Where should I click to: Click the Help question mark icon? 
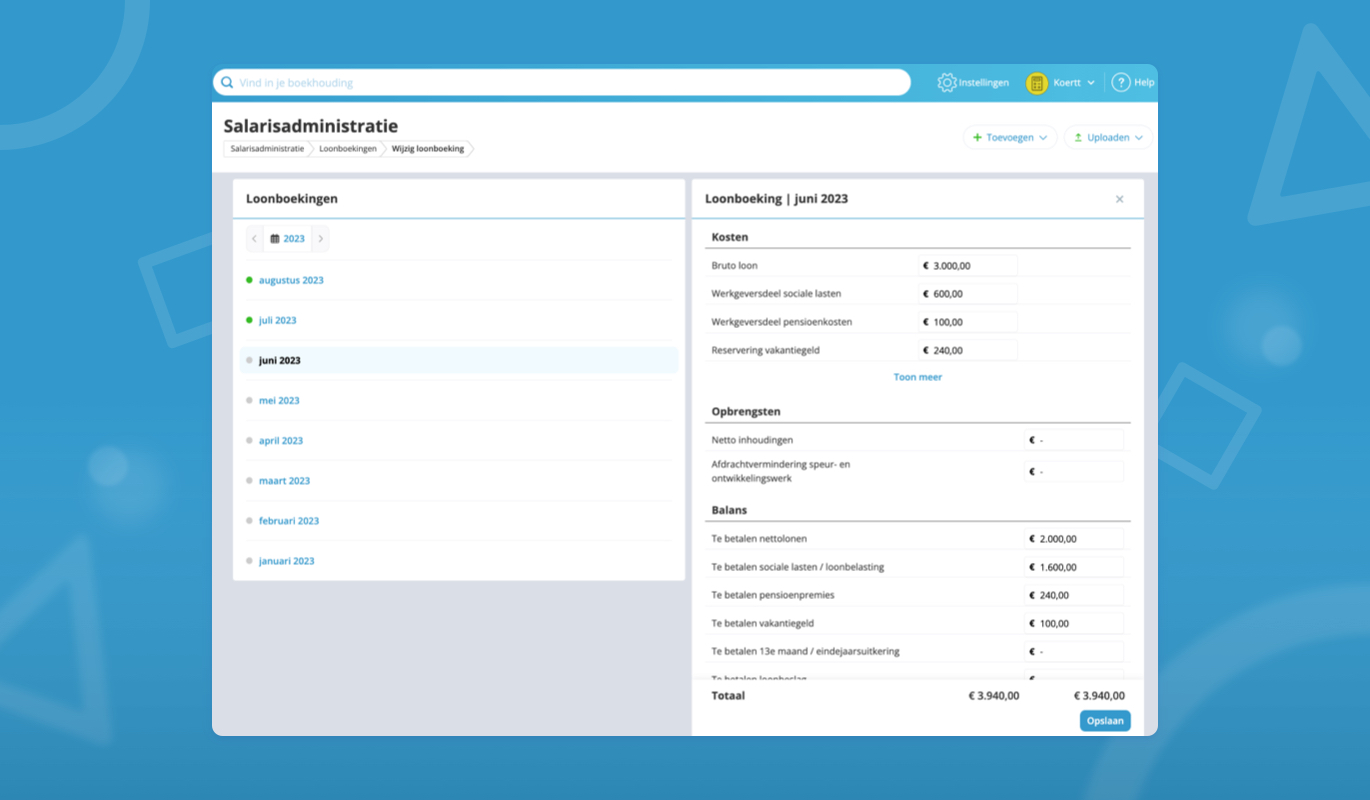point(1121,83)
